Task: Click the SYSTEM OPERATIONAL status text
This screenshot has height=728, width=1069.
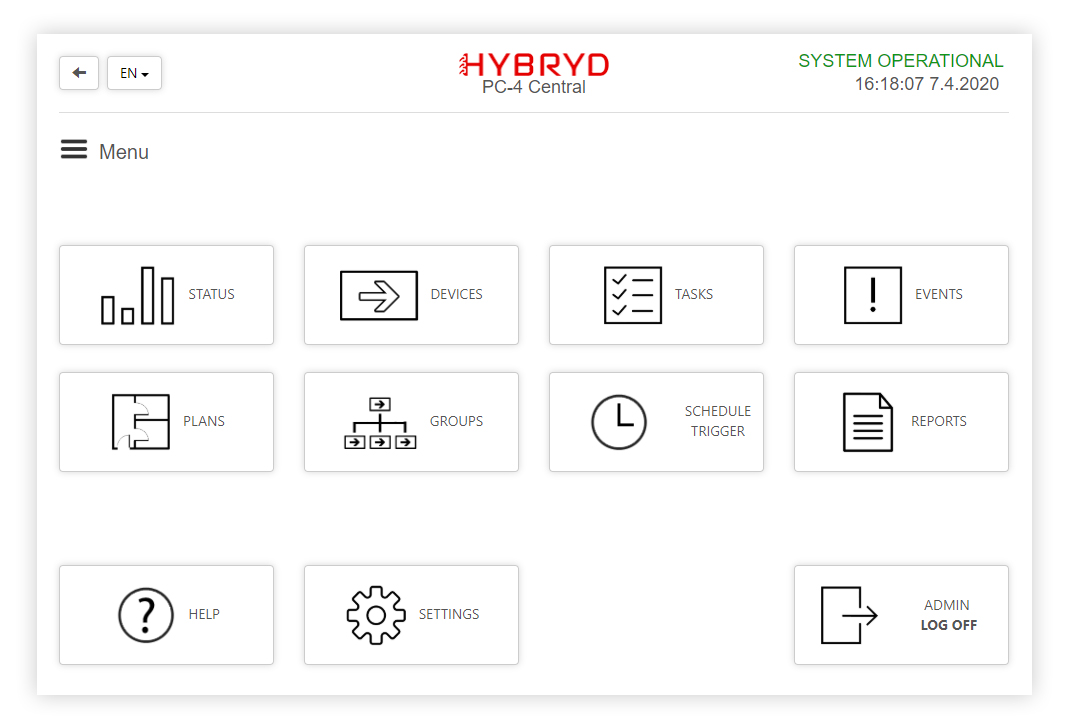Action: (x=901, y=61)
